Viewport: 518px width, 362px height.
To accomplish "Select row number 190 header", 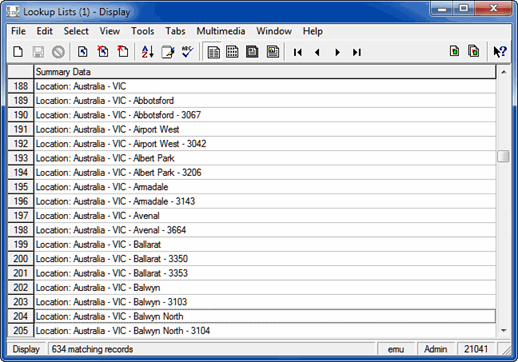I will tap(21, 115).
